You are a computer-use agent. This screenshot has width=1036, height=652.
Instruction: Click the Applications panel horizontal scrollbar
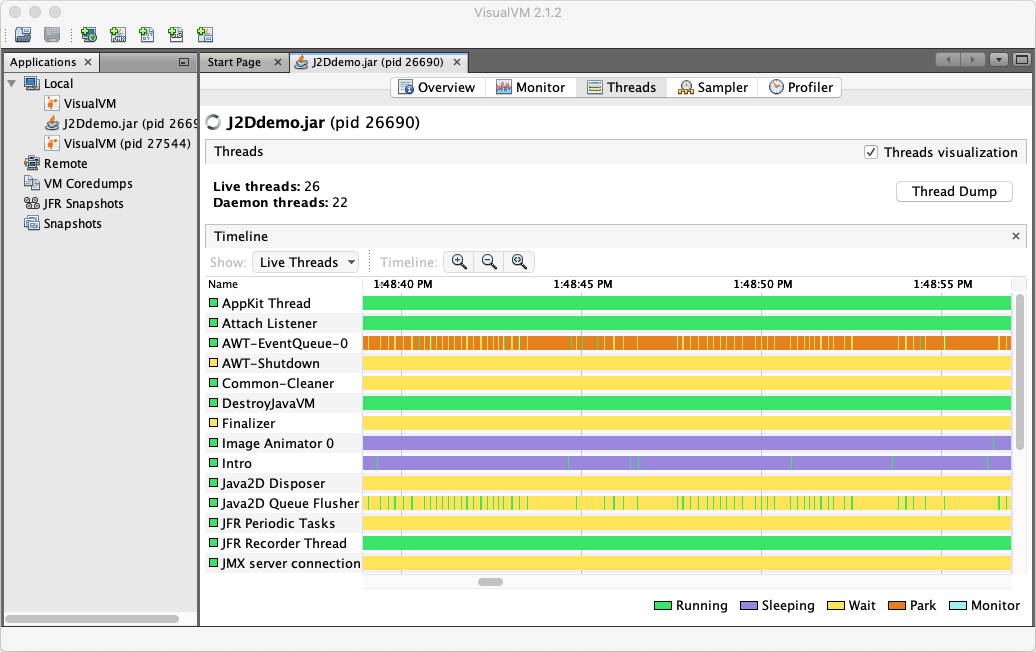(92, 619)
